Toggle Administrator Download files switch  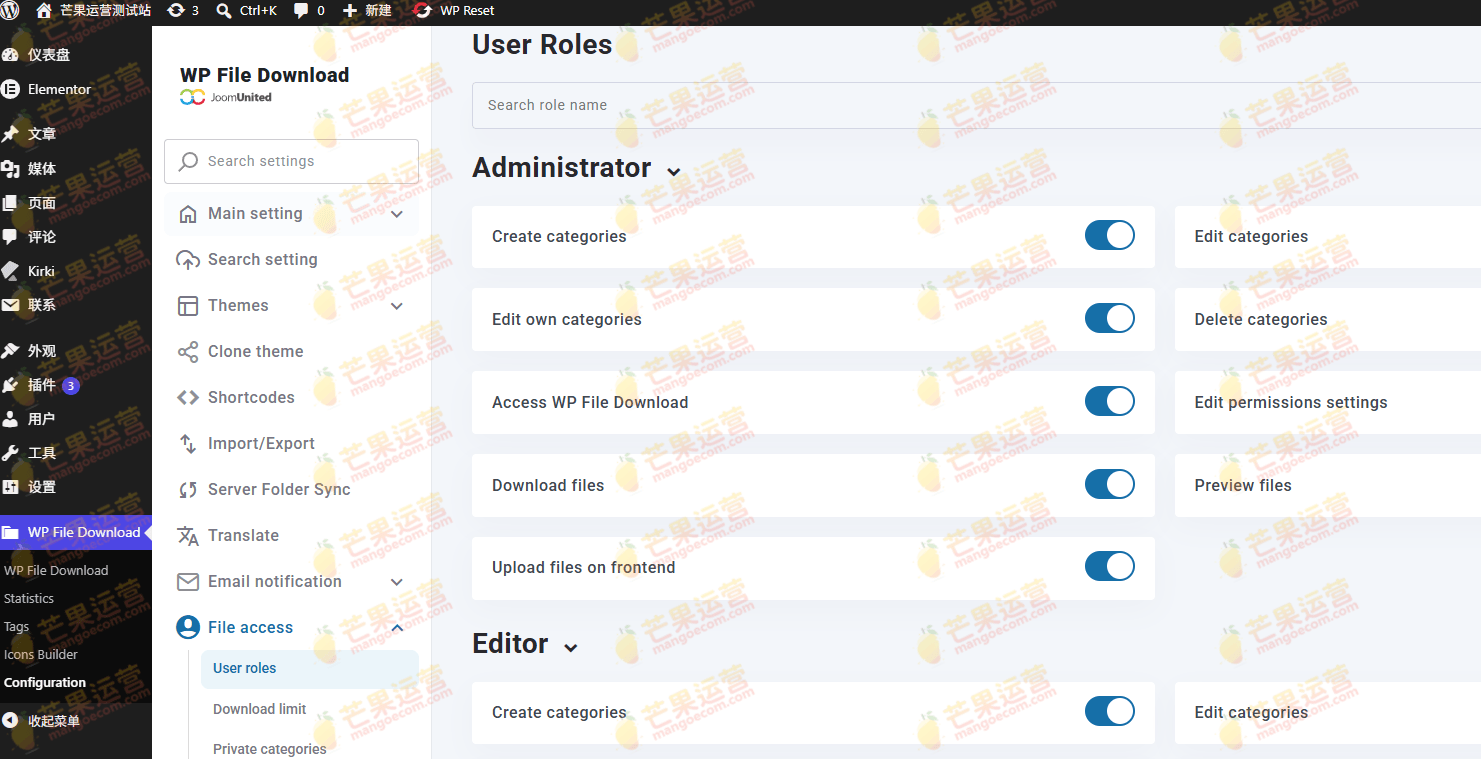[x=1110, y=485]
